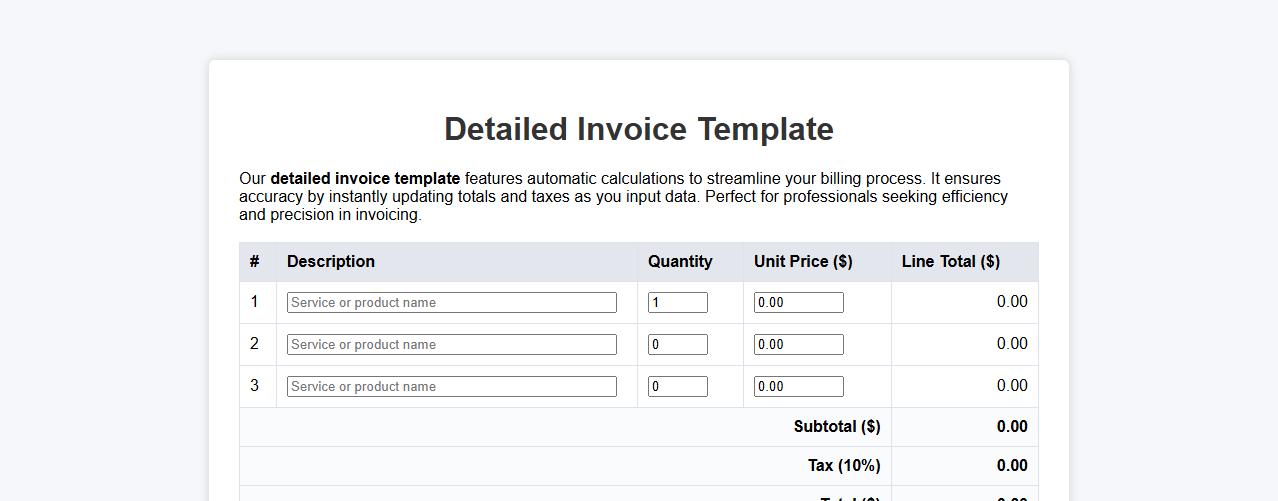
Task: Click the Description column header
Action: (457, 262)
